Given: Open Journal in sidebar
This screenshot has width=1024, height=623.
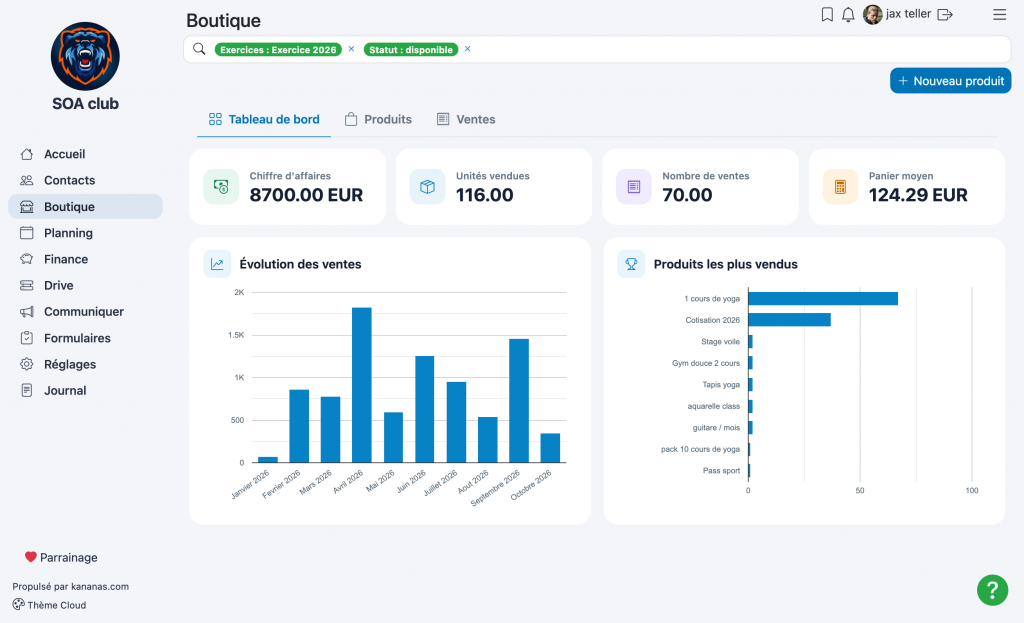Looking at the screenshot, I should 85,391.
